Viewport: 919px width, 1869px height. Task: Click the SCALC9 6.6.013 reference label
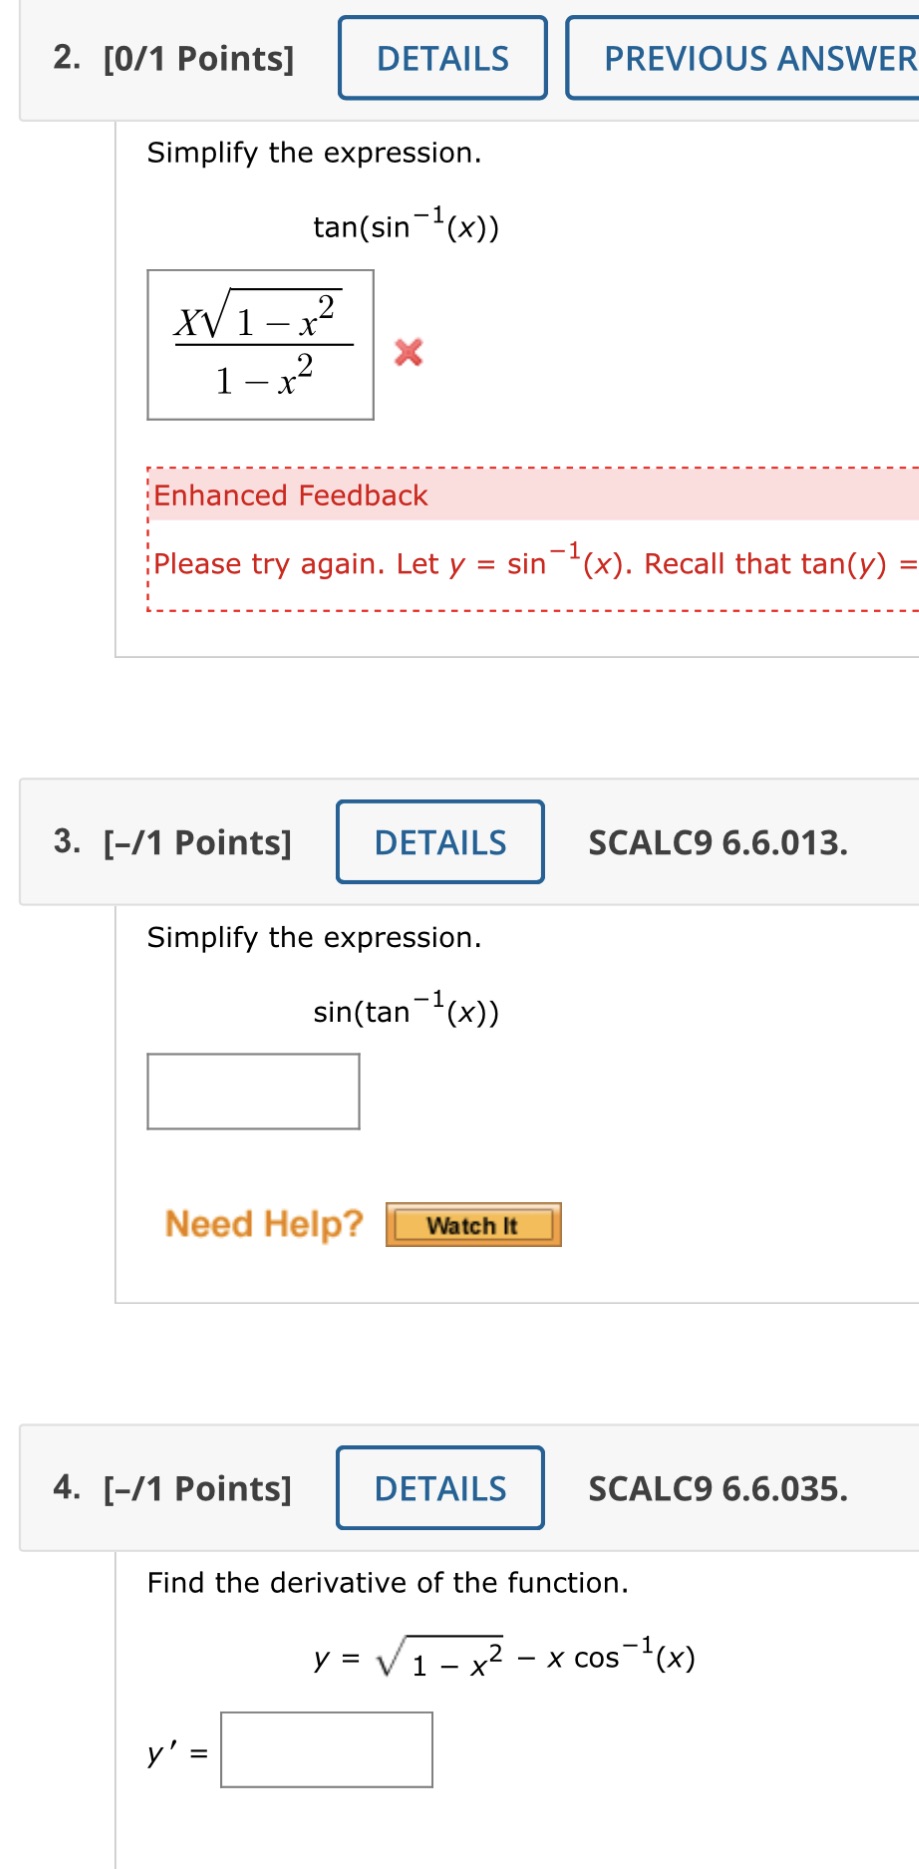pyautogui.click(x=718, y=843)
